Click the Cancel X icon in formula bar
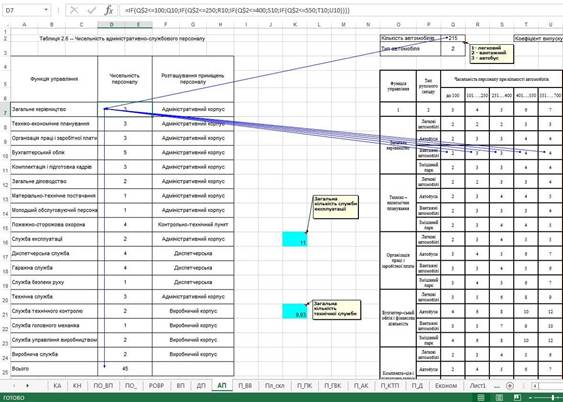The width and height of the screenshot is (563, 402). [74, 10]
